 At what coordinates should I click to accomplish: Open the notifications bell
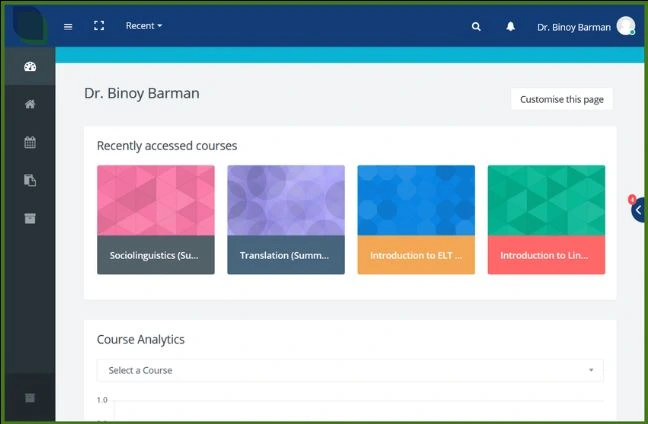click(x=510, y=27)
